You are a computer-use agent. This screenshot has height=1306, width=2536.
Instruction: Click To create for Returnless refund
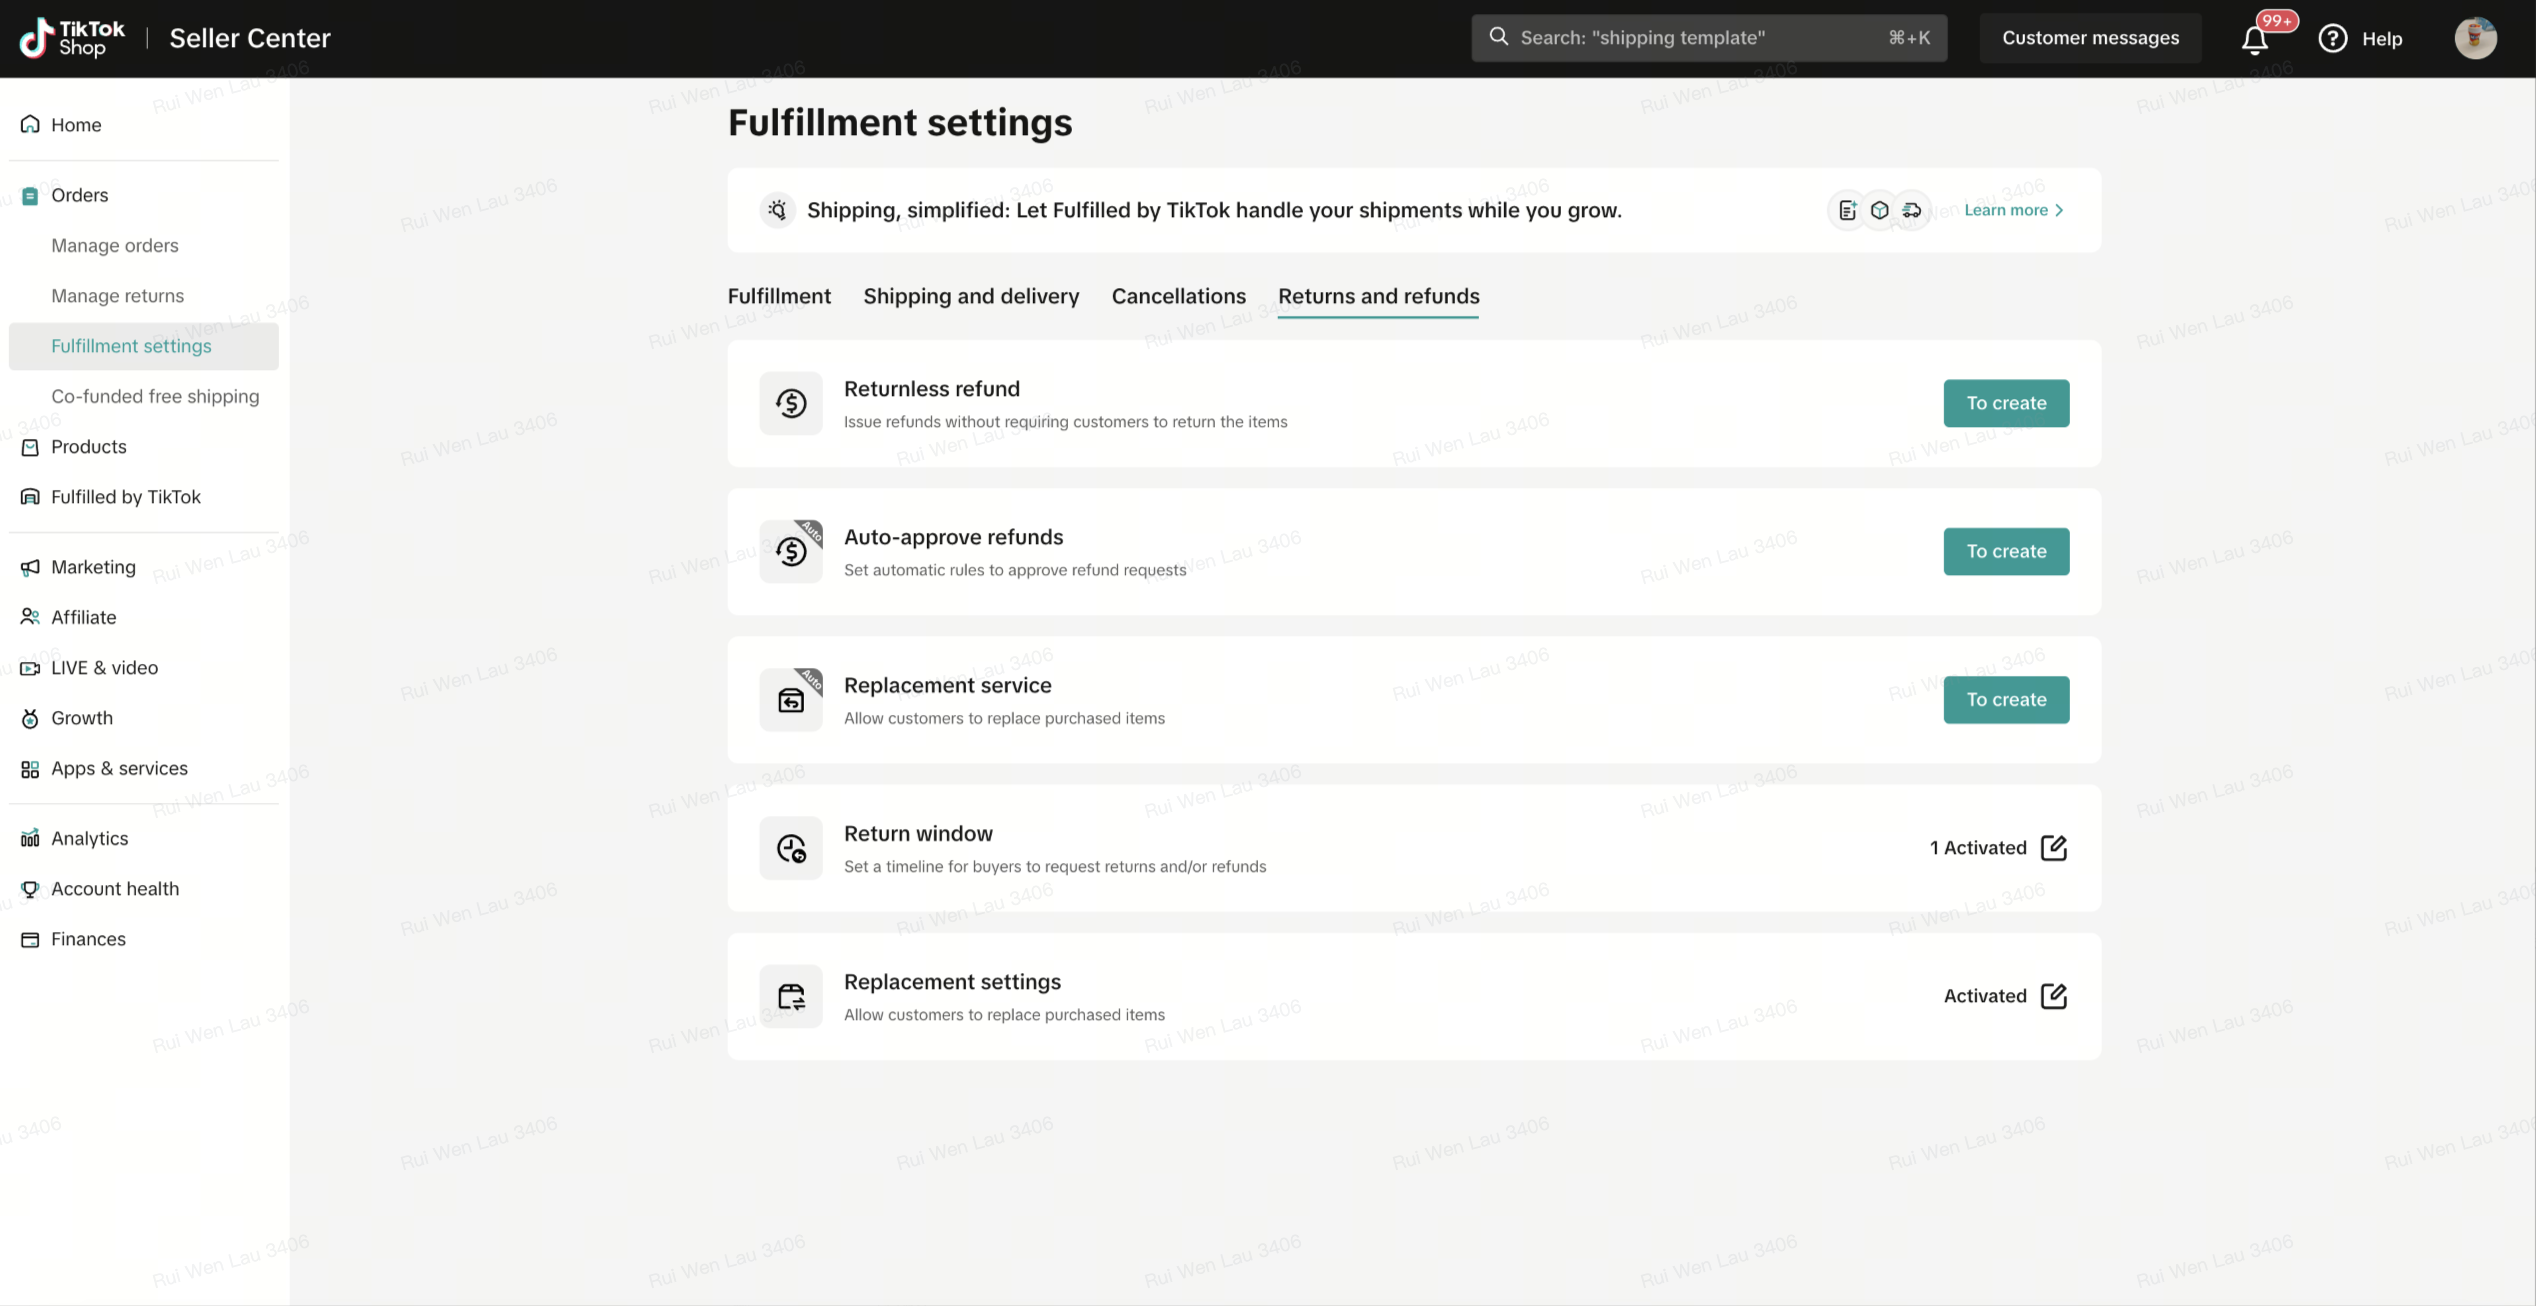coord(2006,404)
